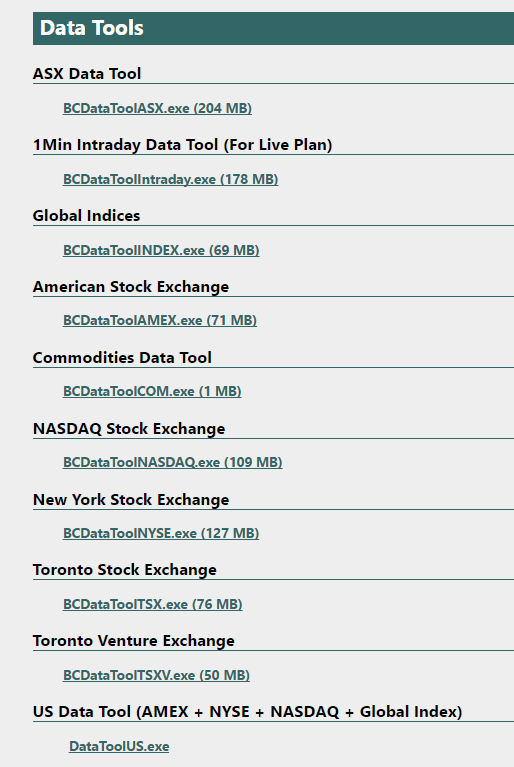514x767 pixels.
Task: Click the Toronto Venture Exchange heading
Action: point(134,641)
